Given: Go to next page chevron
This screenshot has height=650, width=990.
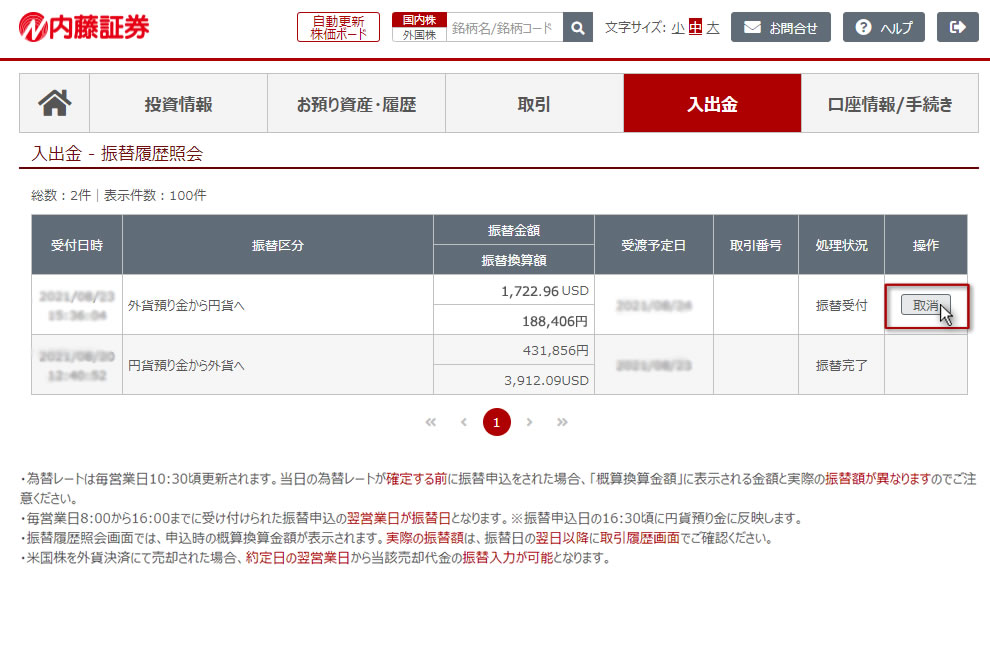Looking at the screenshot, I should [x=529, y=422].
